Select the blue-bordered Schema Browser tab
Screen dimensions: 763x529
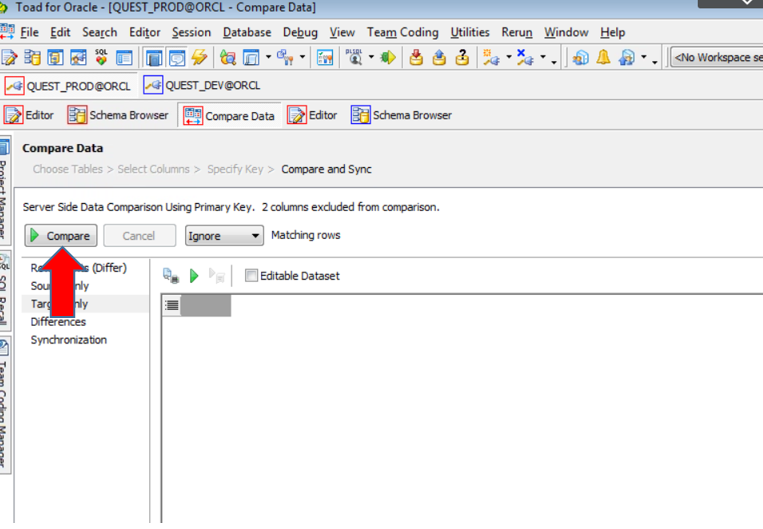pos(401,115)
